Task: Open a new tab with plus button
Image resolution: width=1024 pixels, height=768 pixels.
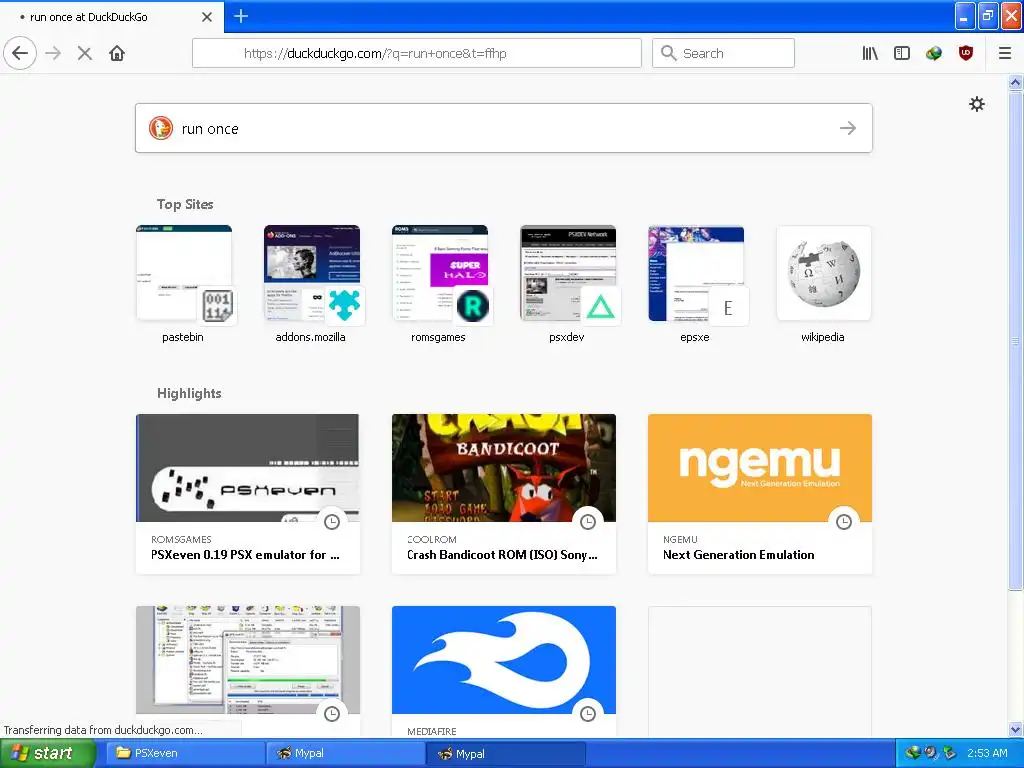Action: click(x=241, y=16)
